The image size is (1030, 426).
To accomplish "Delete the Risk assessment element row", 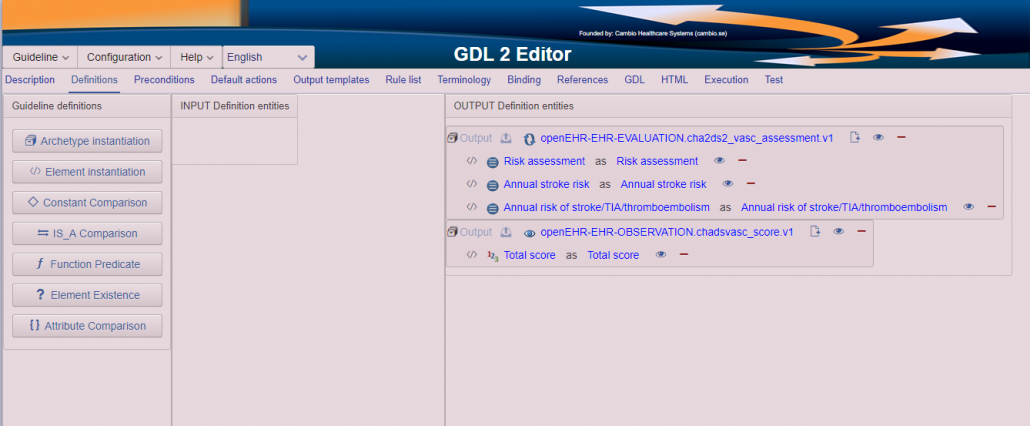I will pyautogui.click(x=742, y=161).
